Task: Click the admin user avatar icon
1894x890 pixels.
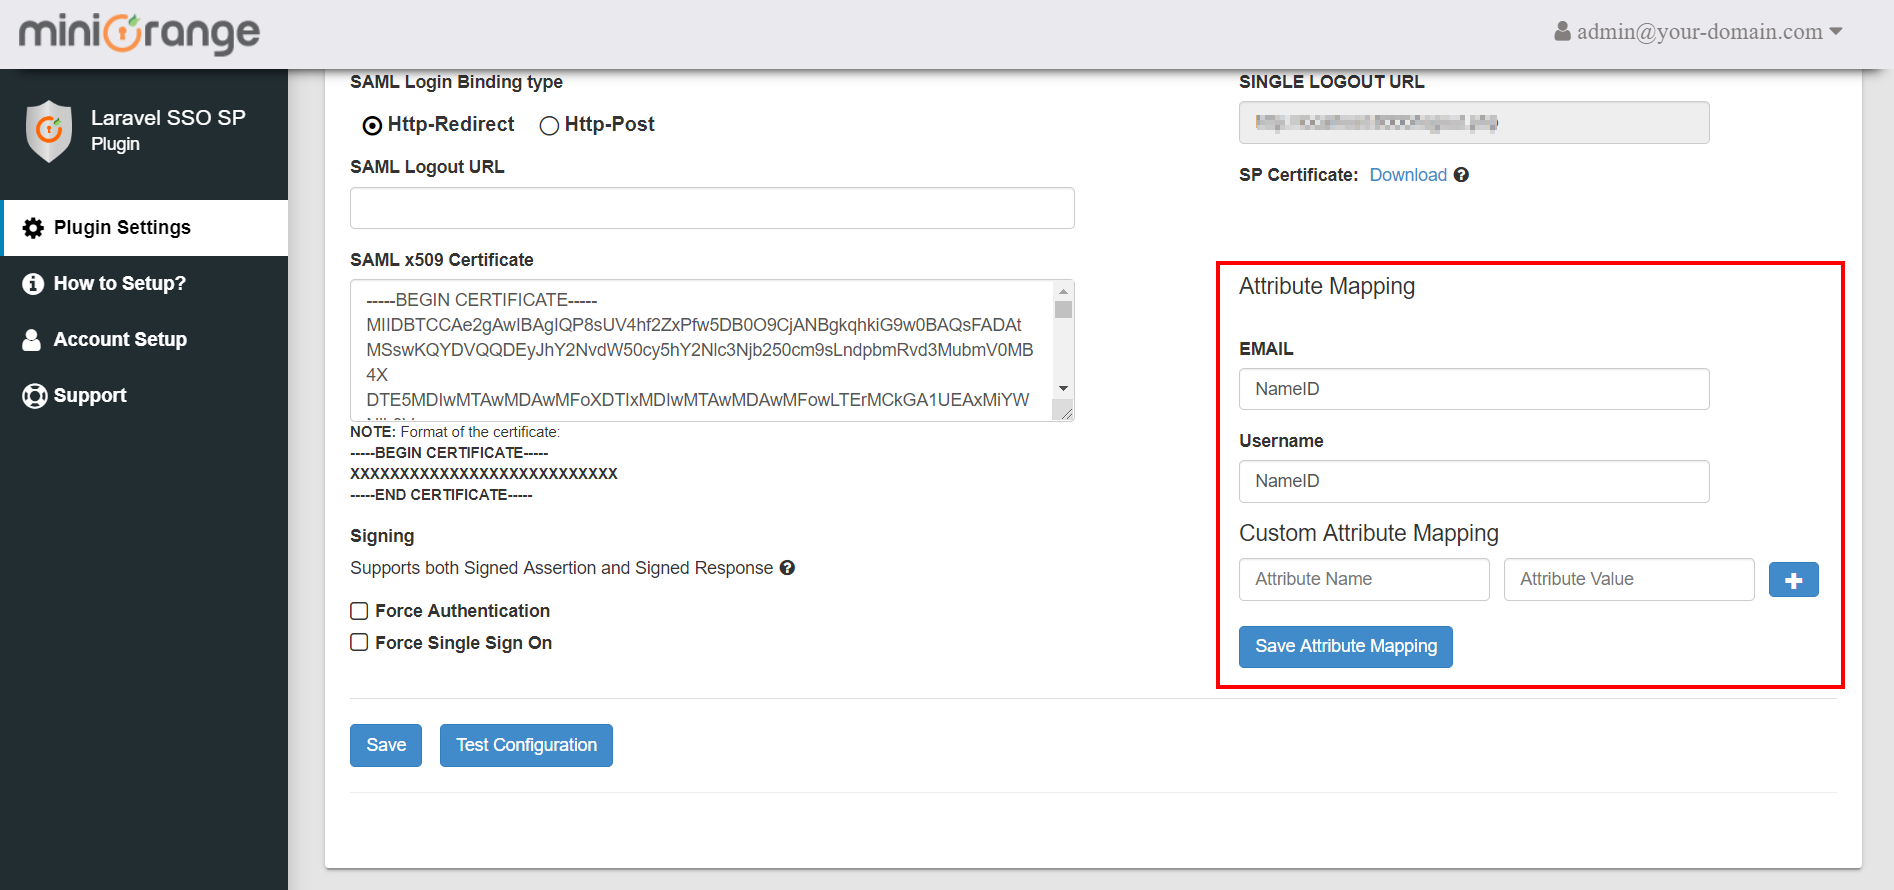Action: coord(1562,31)
